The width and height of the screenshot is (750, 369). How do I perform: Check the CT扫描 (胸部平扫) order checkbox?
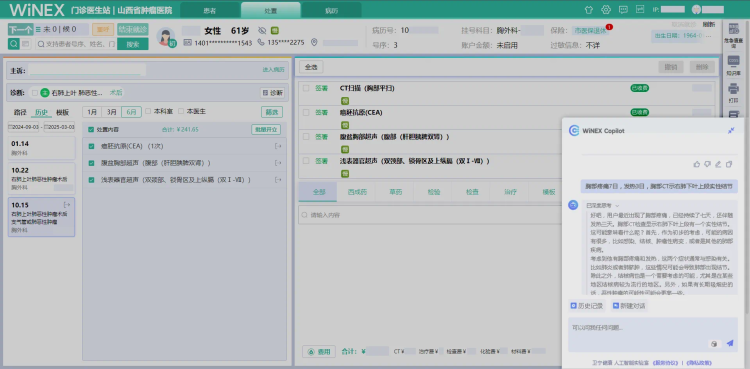click(x=306, y=89)
